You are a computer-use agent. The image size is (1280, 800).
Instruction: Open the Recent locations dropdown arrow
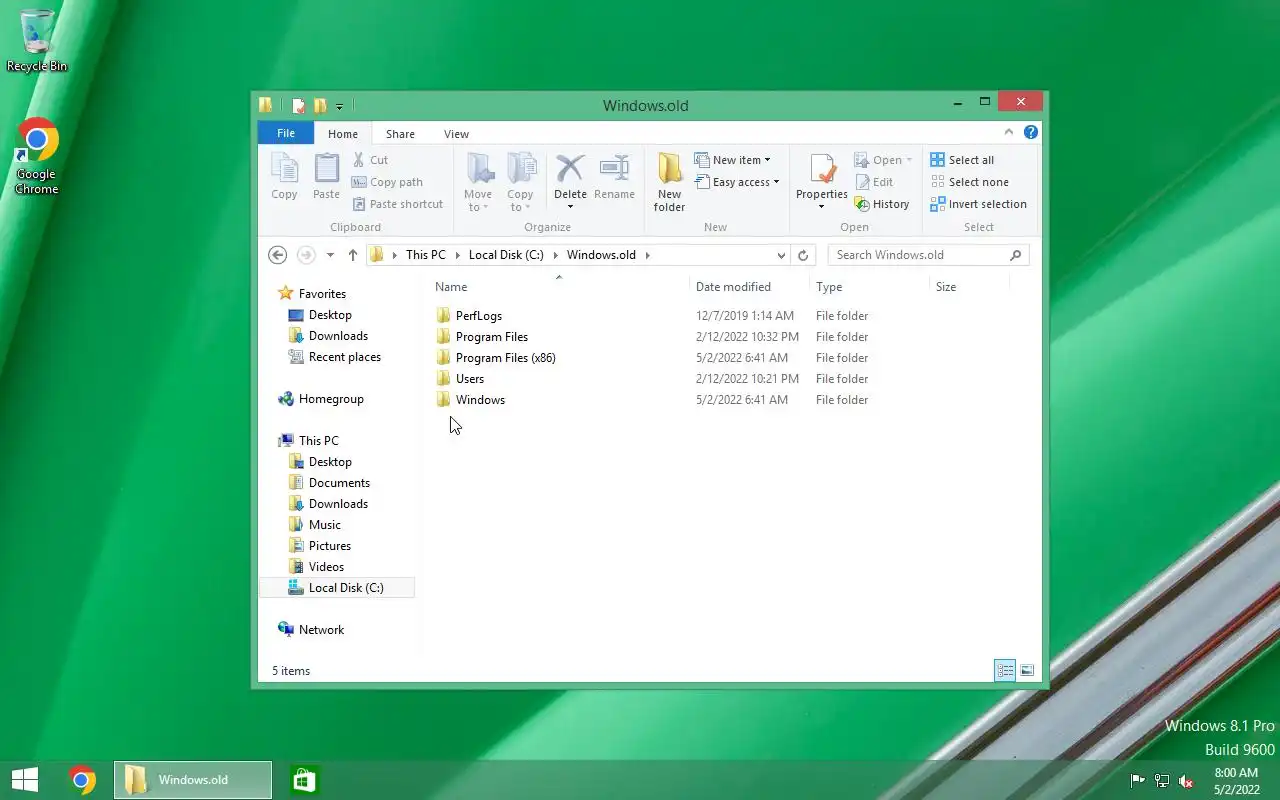click(330, 255)
